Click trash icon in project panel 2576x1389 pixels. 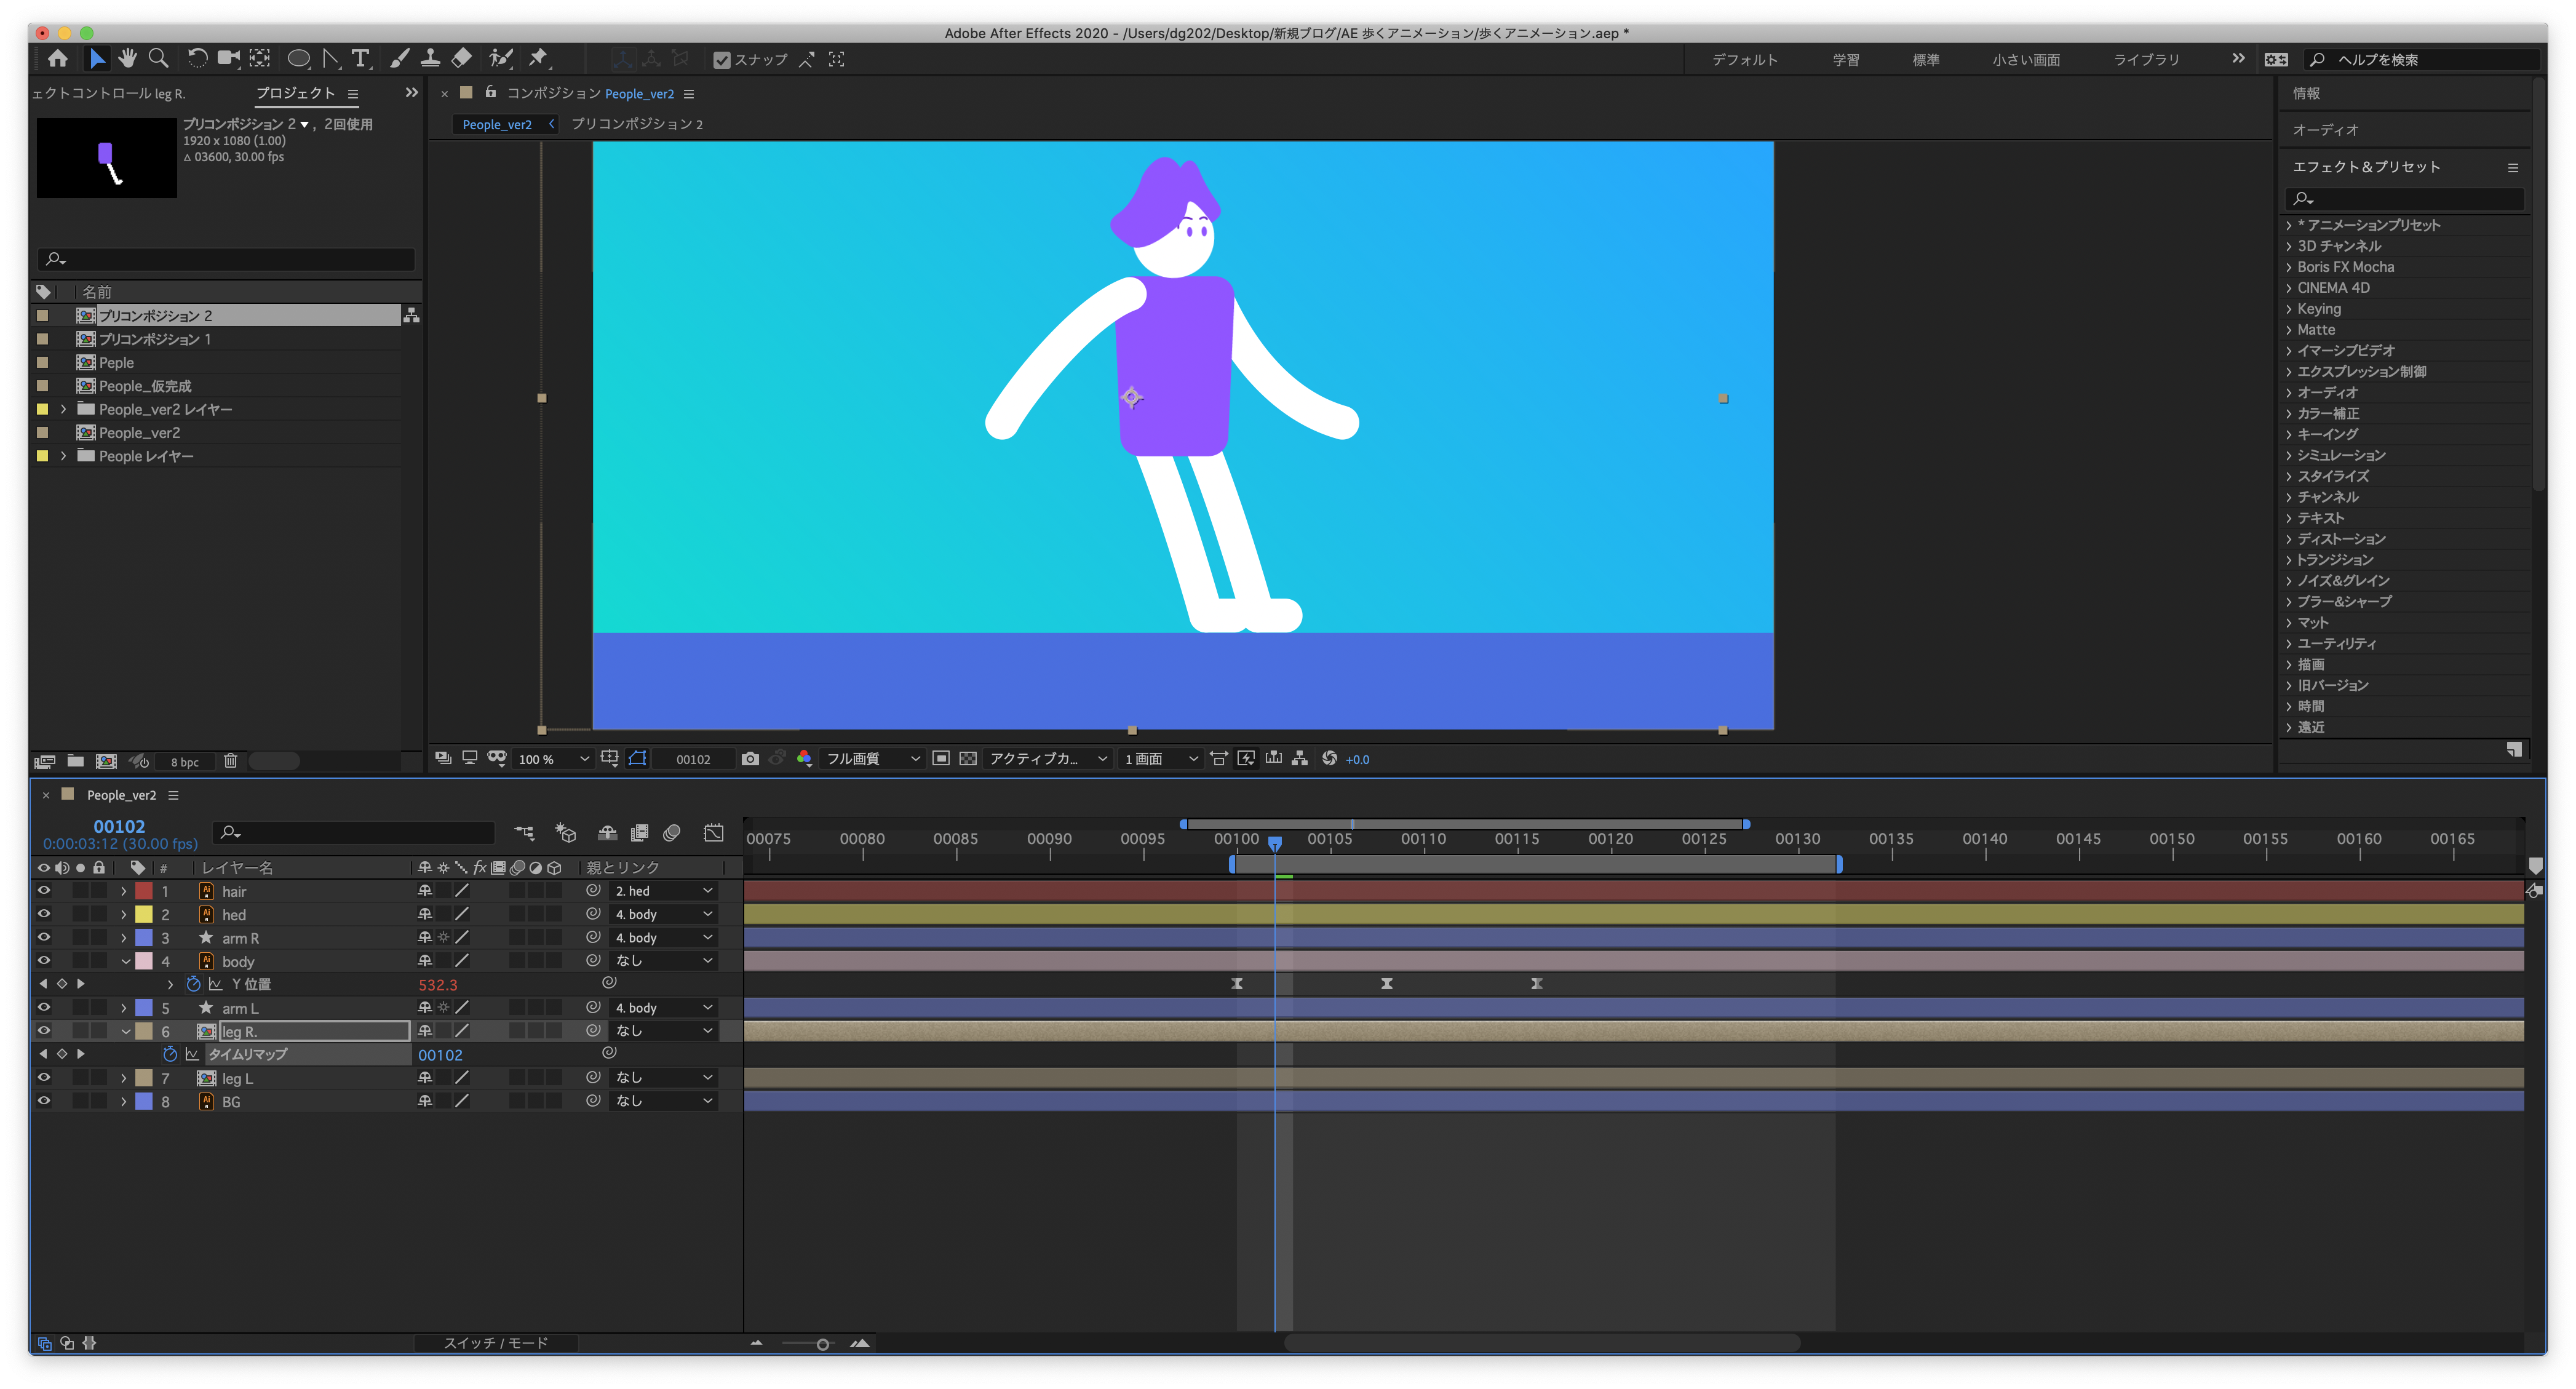230,761
